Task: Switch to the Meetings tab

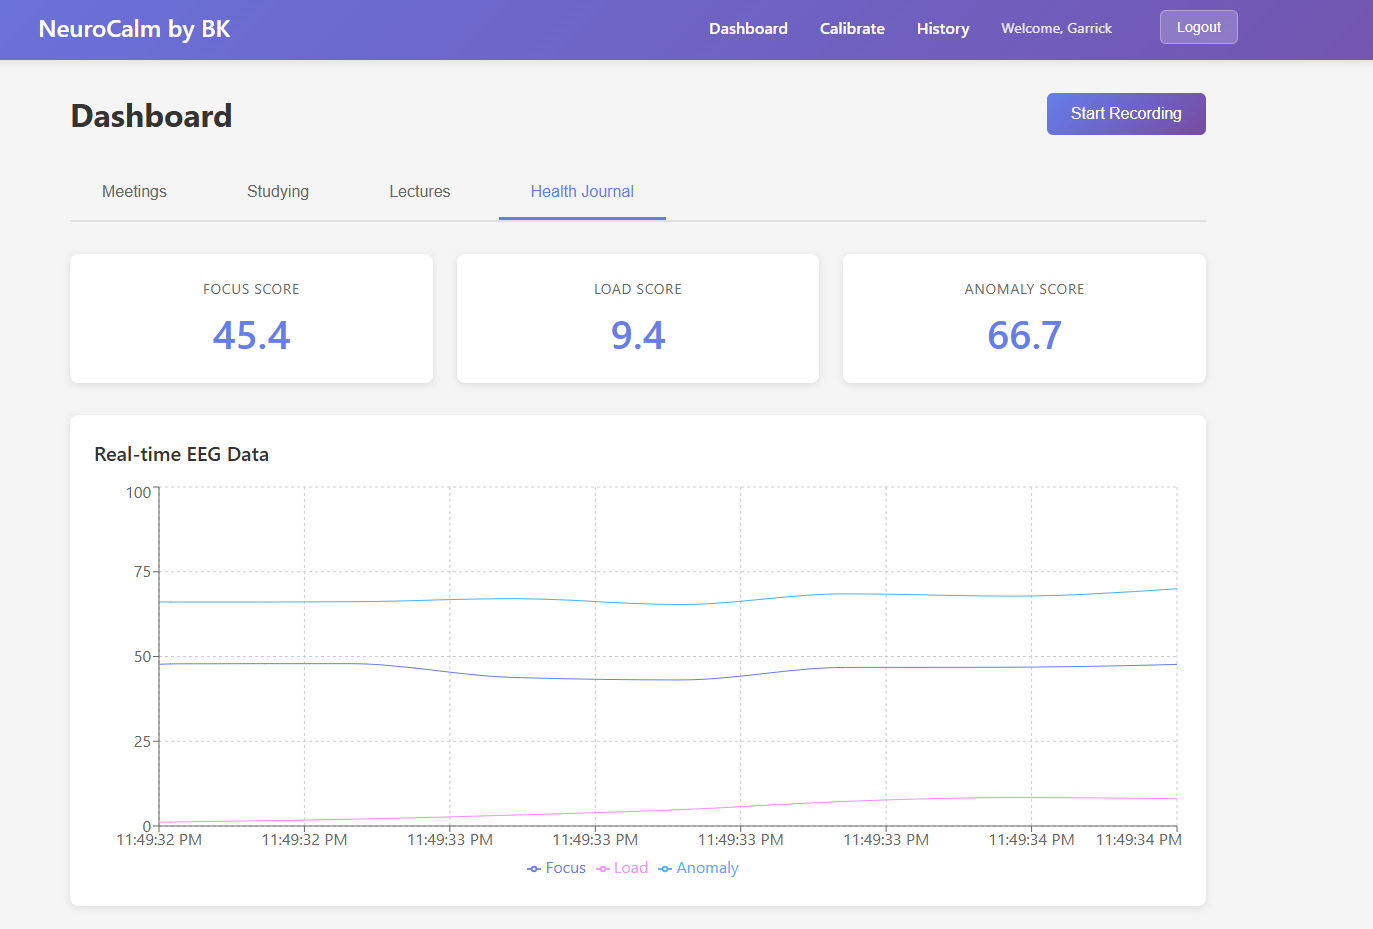Action: tap(134, 191)
